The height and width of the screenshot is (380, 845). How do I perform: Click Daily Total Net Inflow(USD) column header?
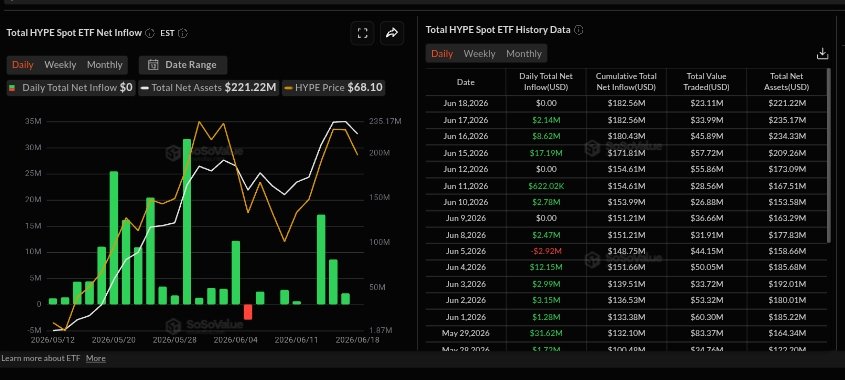coord(546,82)
